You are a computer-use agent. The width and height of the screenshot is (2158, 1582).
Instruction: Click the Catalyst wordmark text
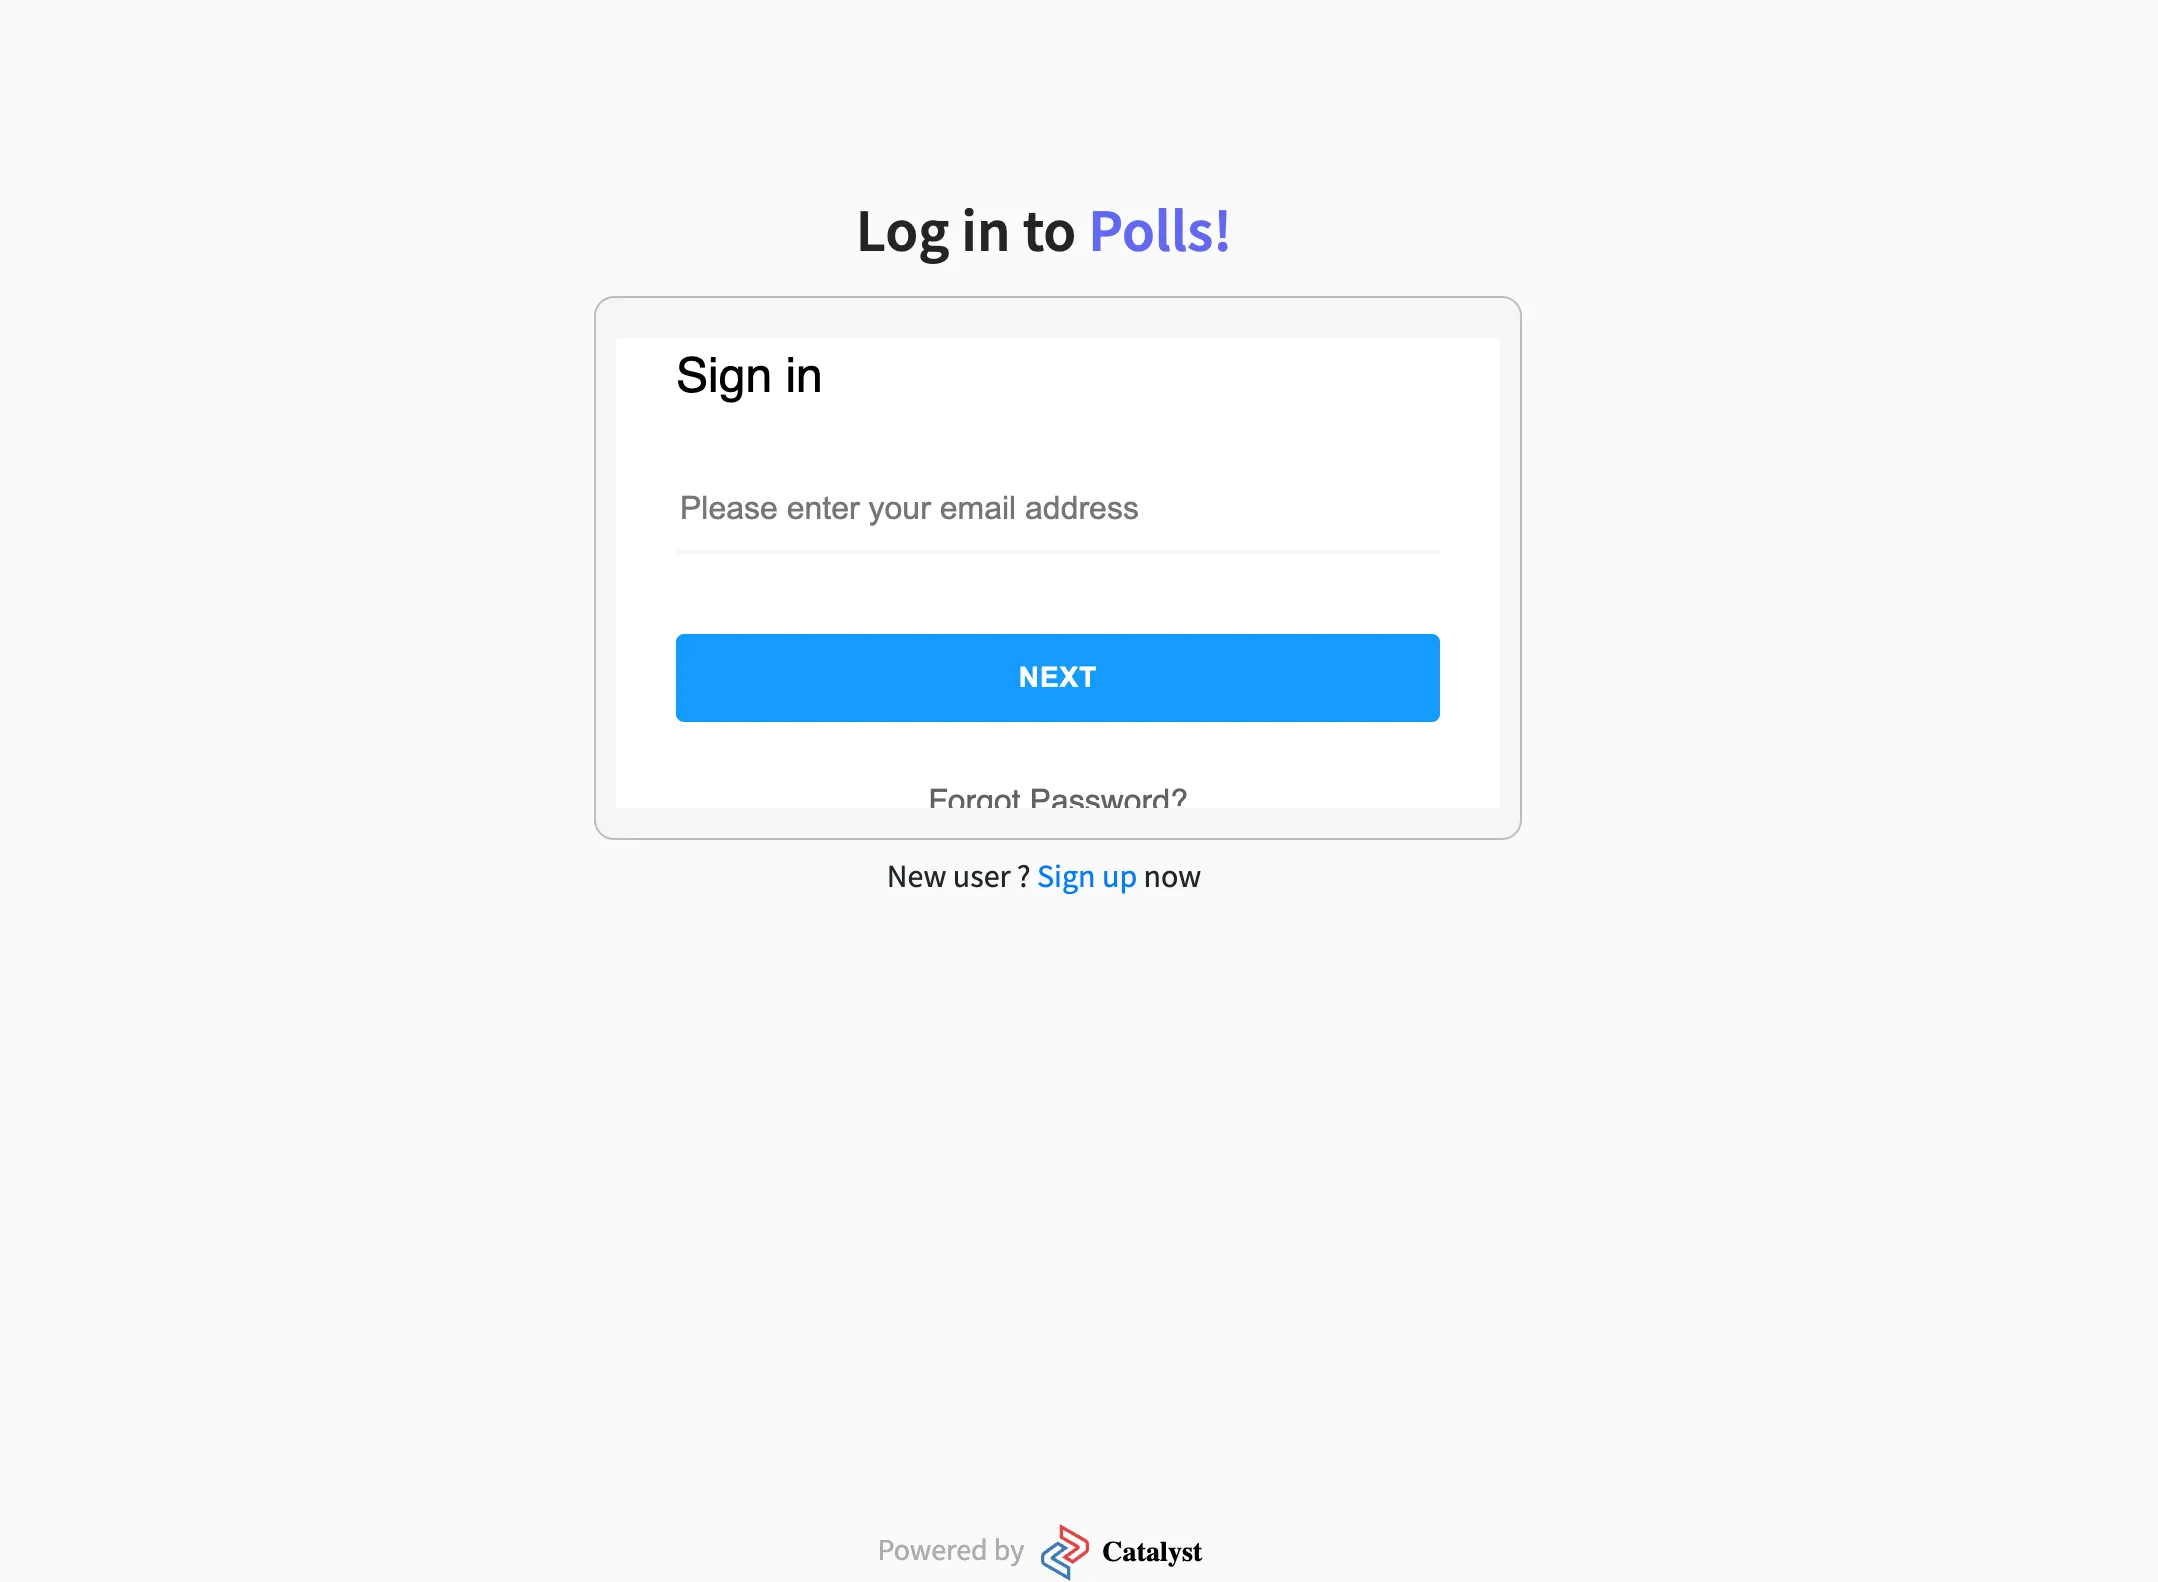[1151, 1551]
